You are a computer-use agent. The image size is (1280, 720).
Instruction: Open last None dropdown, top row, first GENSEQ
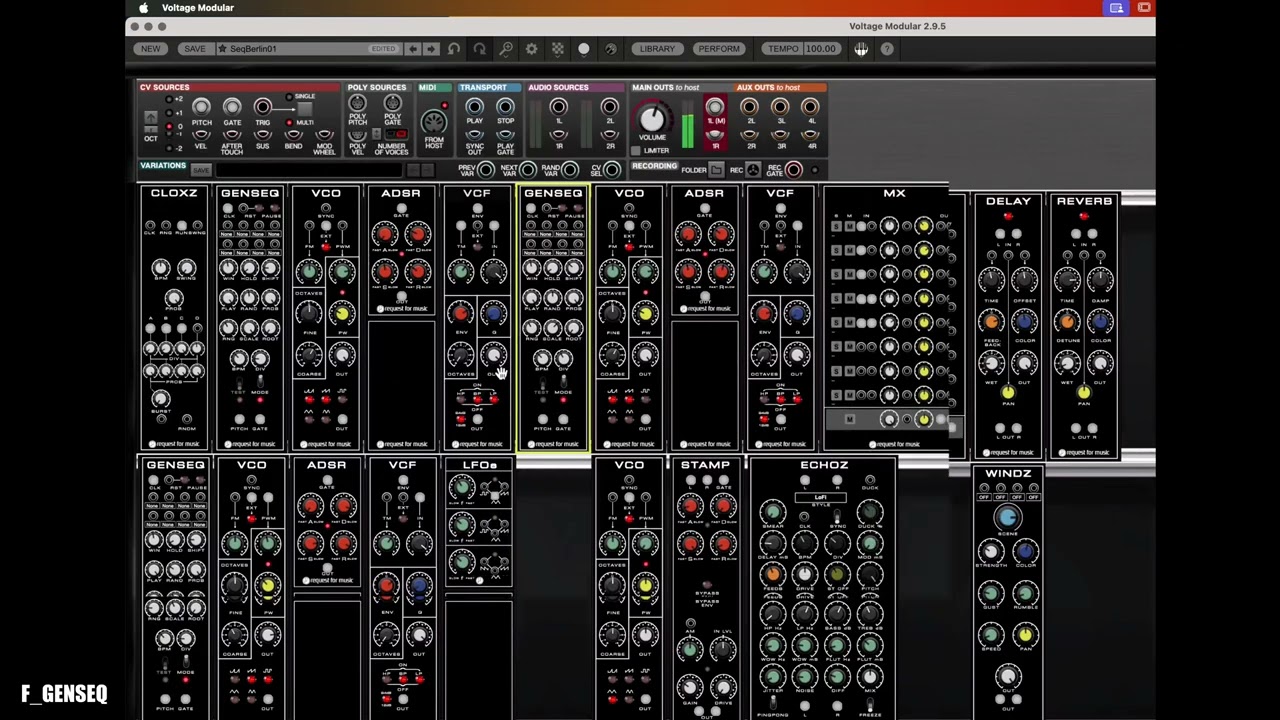pyautogui.click(x=272, y=235)
